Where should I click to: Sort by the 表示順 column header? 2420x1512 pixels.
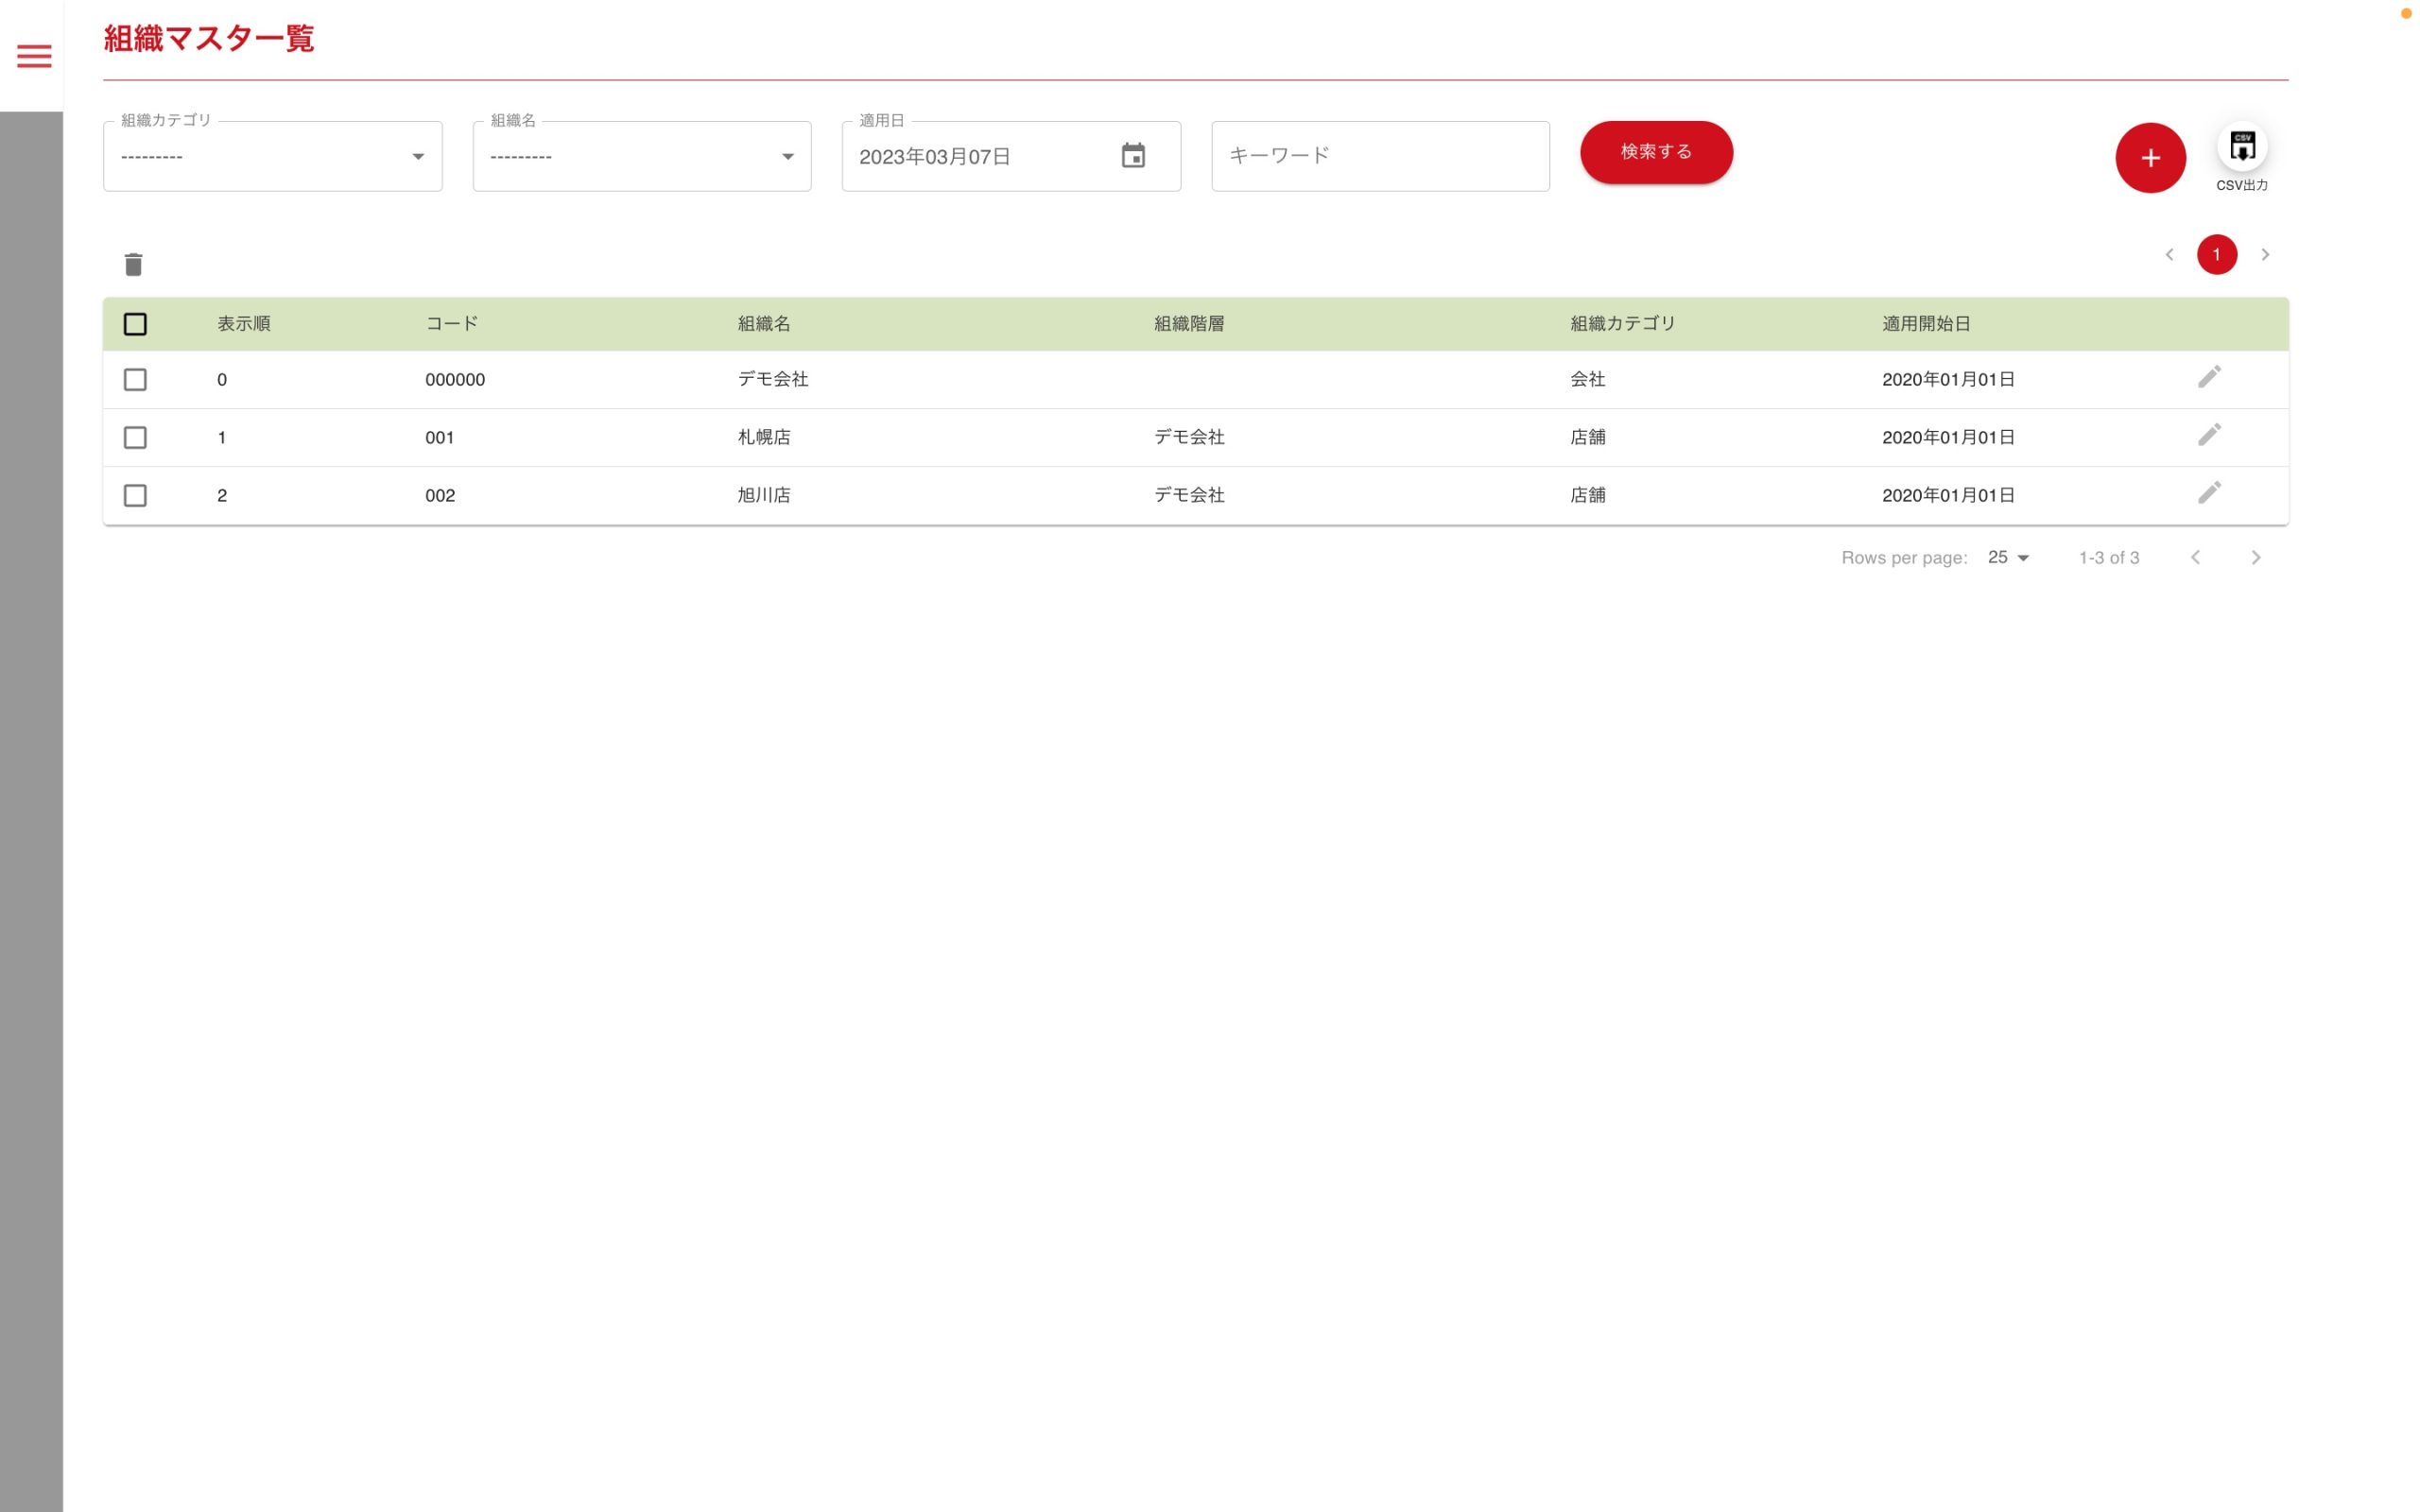tap(243, 324)
